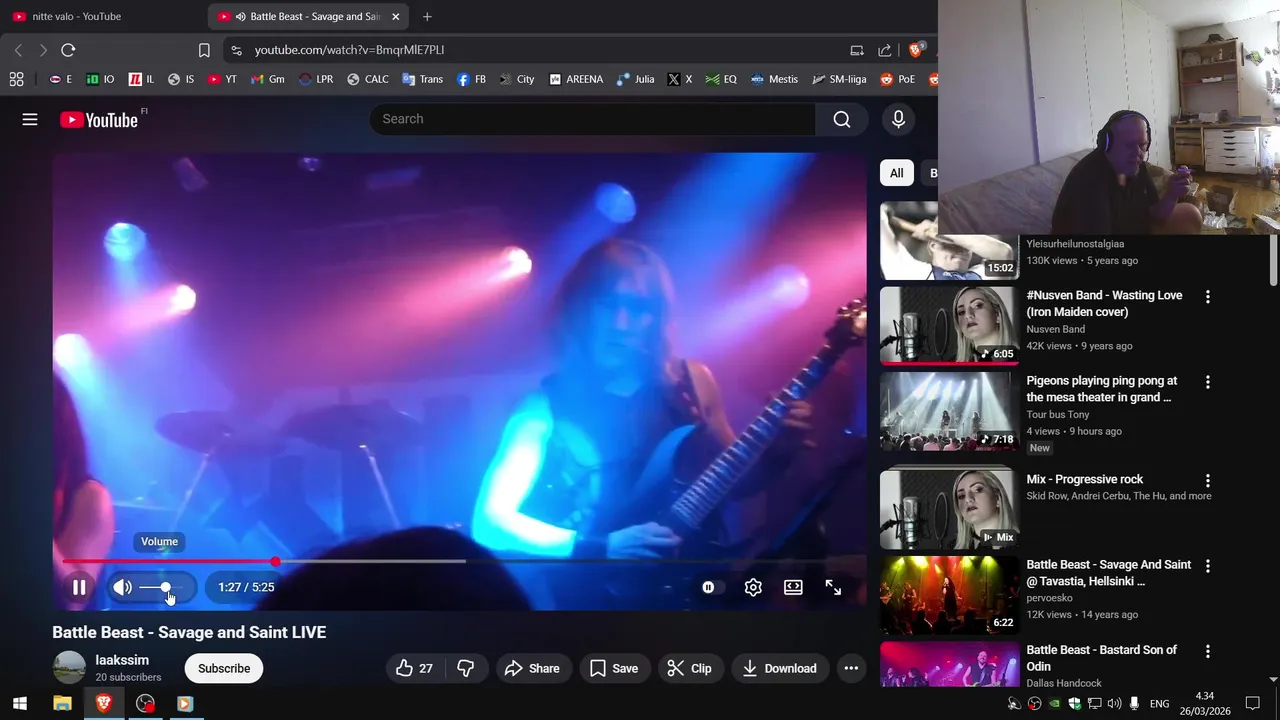Open the ENG language indicator
The width and height of the screenshot is (1280, 720).
[1159, 704]
